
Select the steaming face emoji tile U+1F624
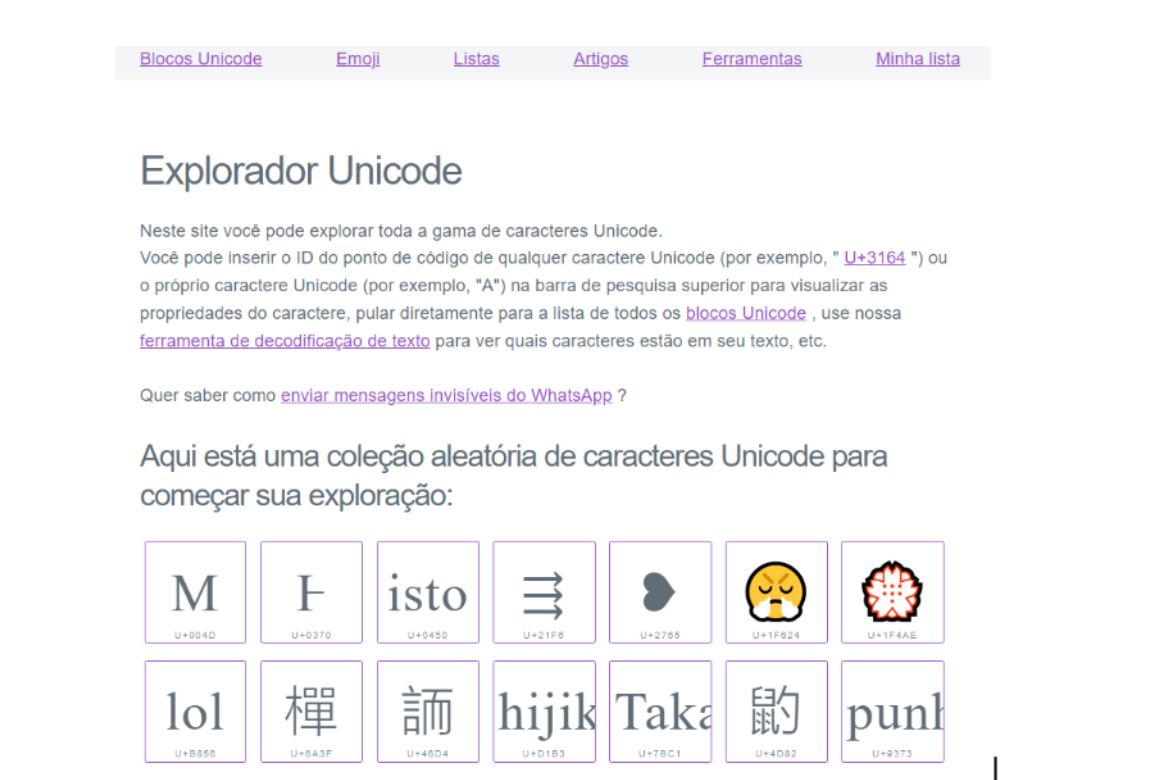[776, 592]
